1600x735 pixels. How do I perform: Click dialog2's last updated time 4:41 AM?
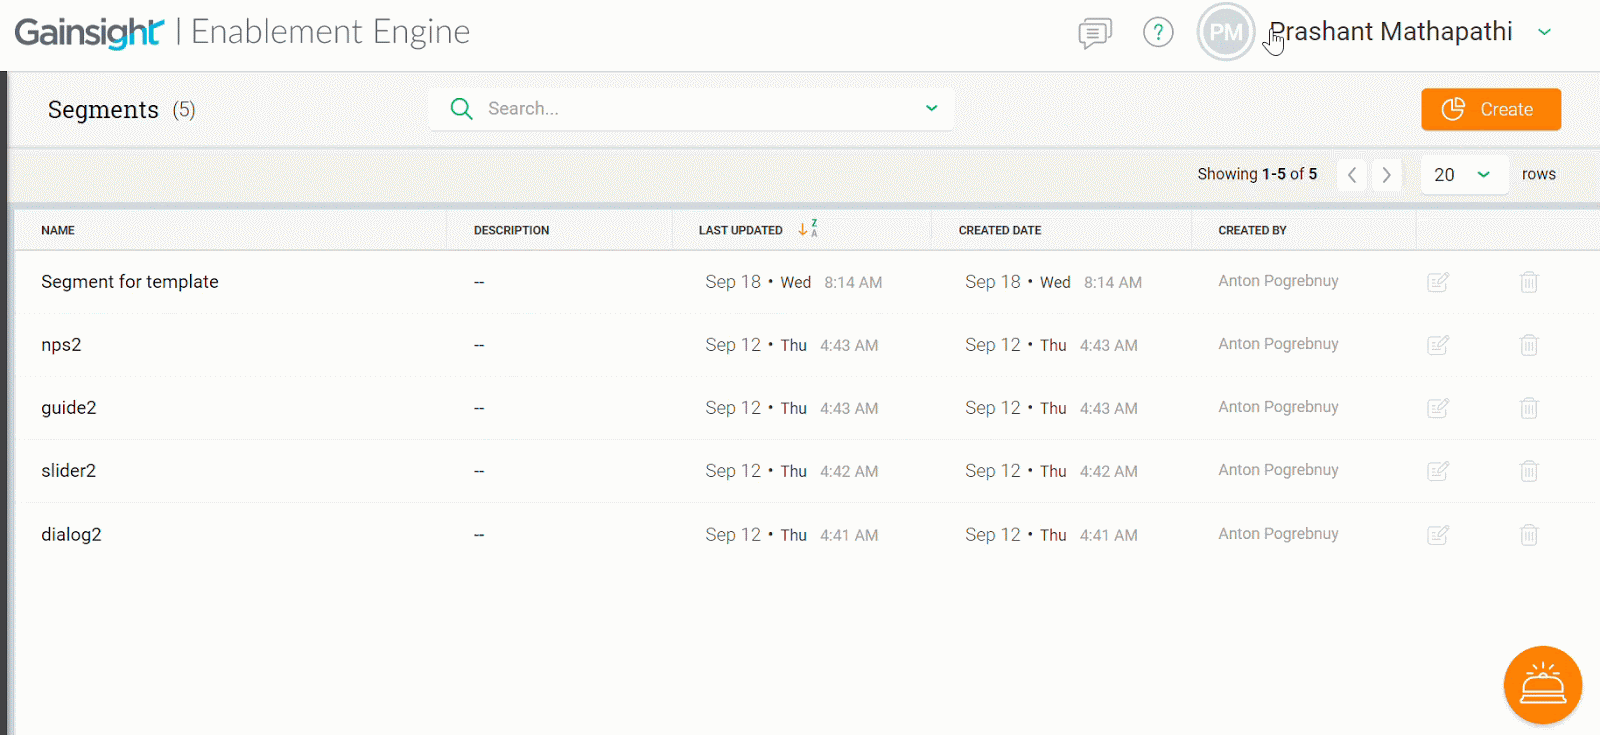tap(849, 536)
